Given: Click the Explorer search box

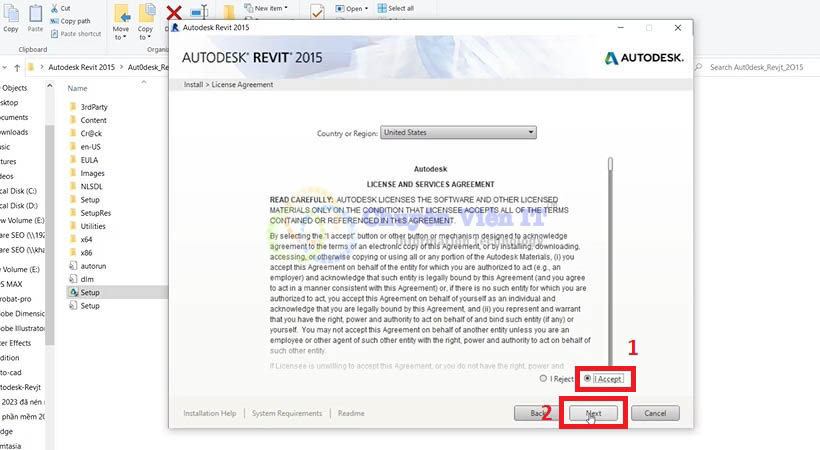Looking at the screenshot, I should 756,67.
